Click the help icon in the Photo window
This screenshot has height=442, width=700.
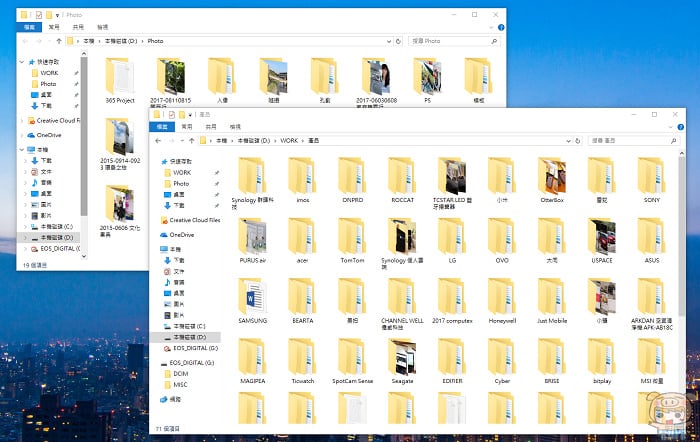[501, 27]
